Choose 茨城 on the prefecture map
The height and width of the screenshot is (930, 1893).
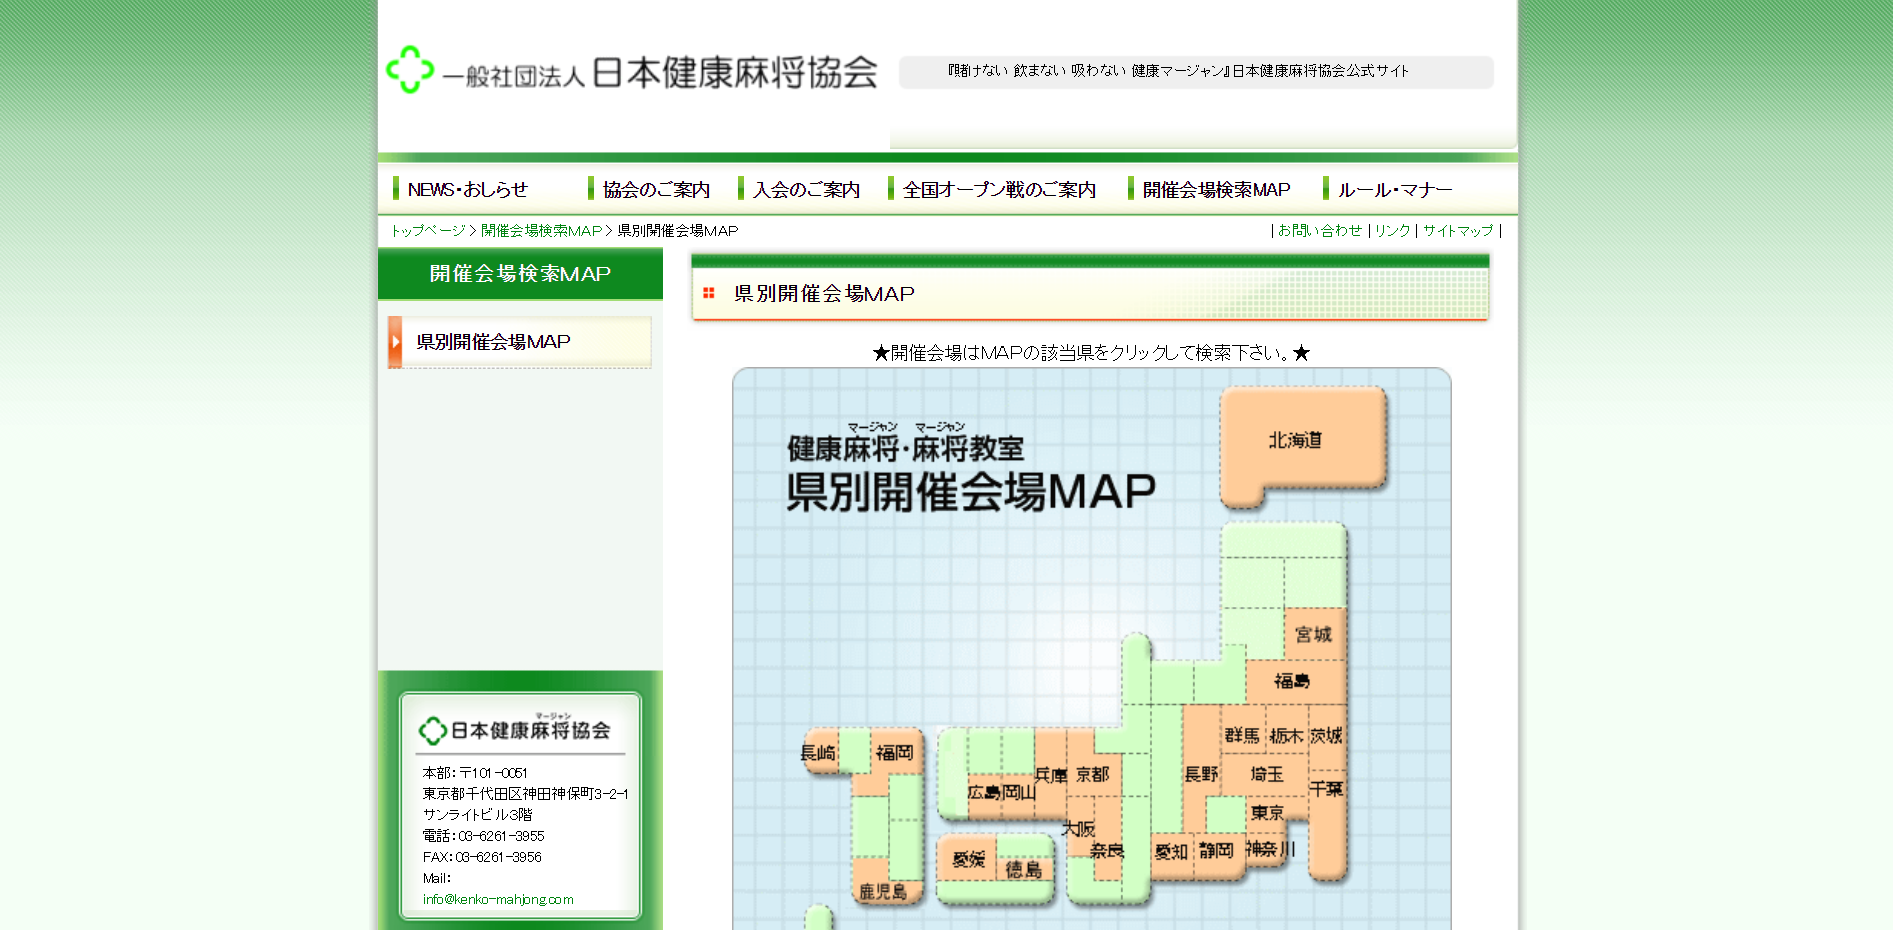tap(1327, 735)
